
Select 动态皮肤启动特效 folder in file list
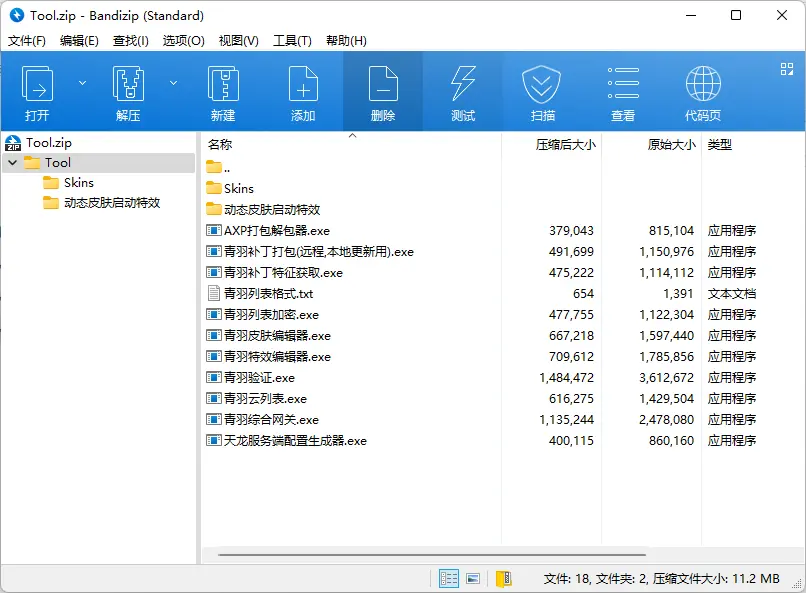[263, 210]
